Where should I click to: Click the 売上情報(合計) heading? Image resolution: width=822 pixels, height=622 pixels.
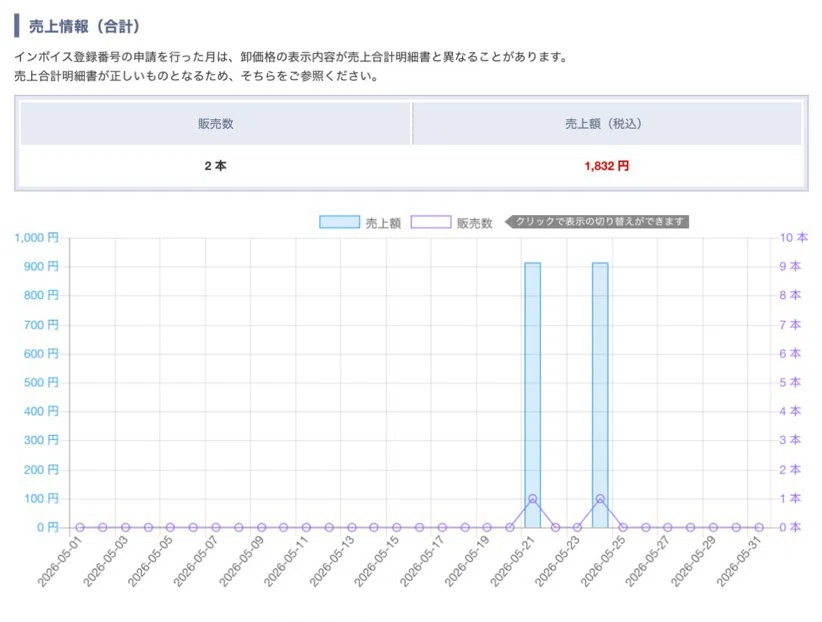tap(84, 26)
